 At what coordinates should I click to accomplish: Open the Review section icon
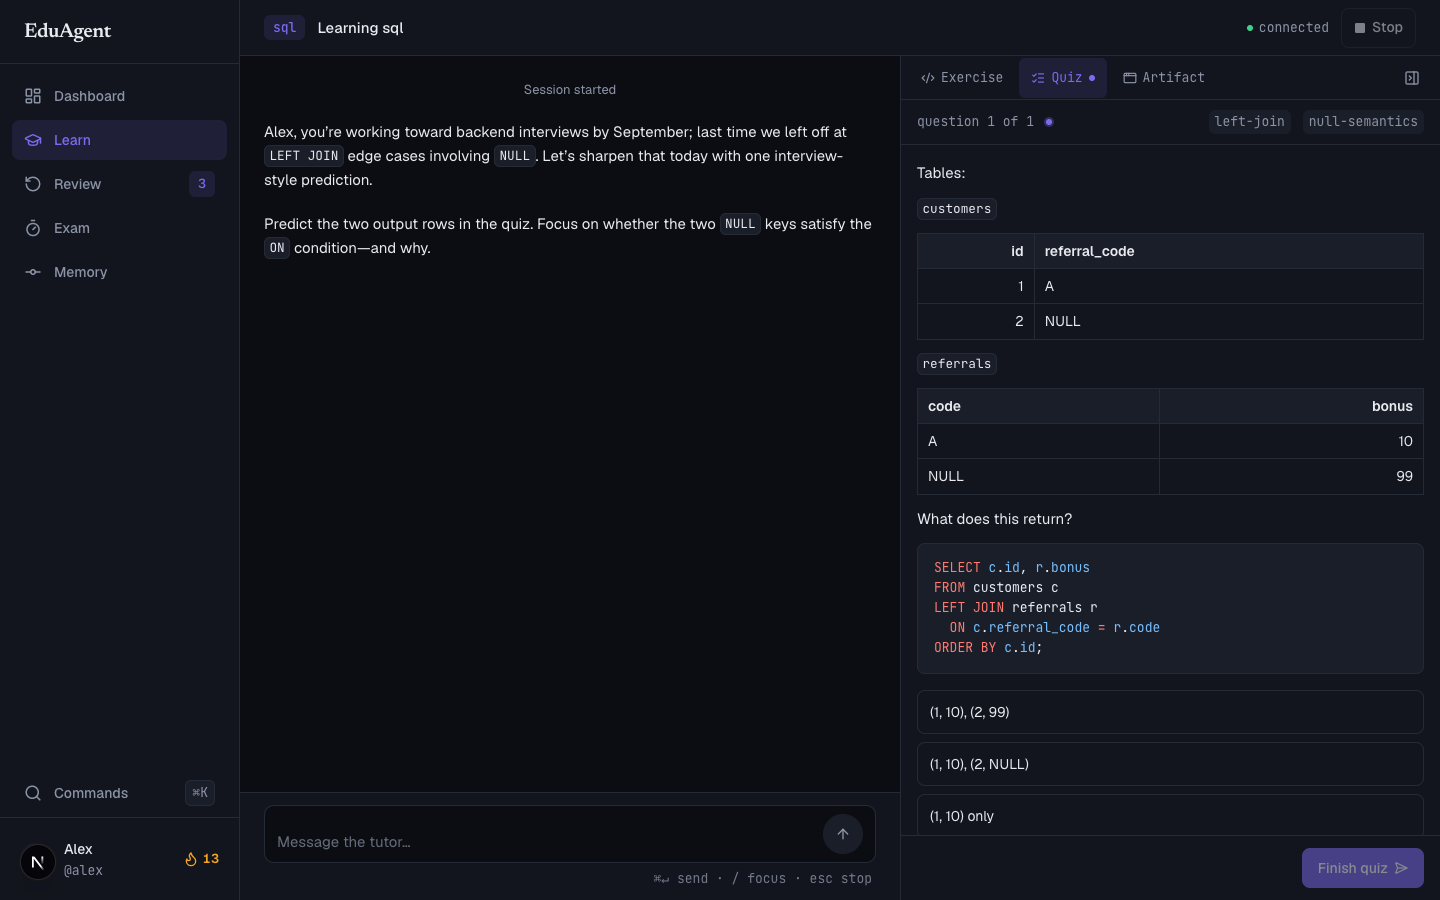pyautogui.click(x=33, y=184)
